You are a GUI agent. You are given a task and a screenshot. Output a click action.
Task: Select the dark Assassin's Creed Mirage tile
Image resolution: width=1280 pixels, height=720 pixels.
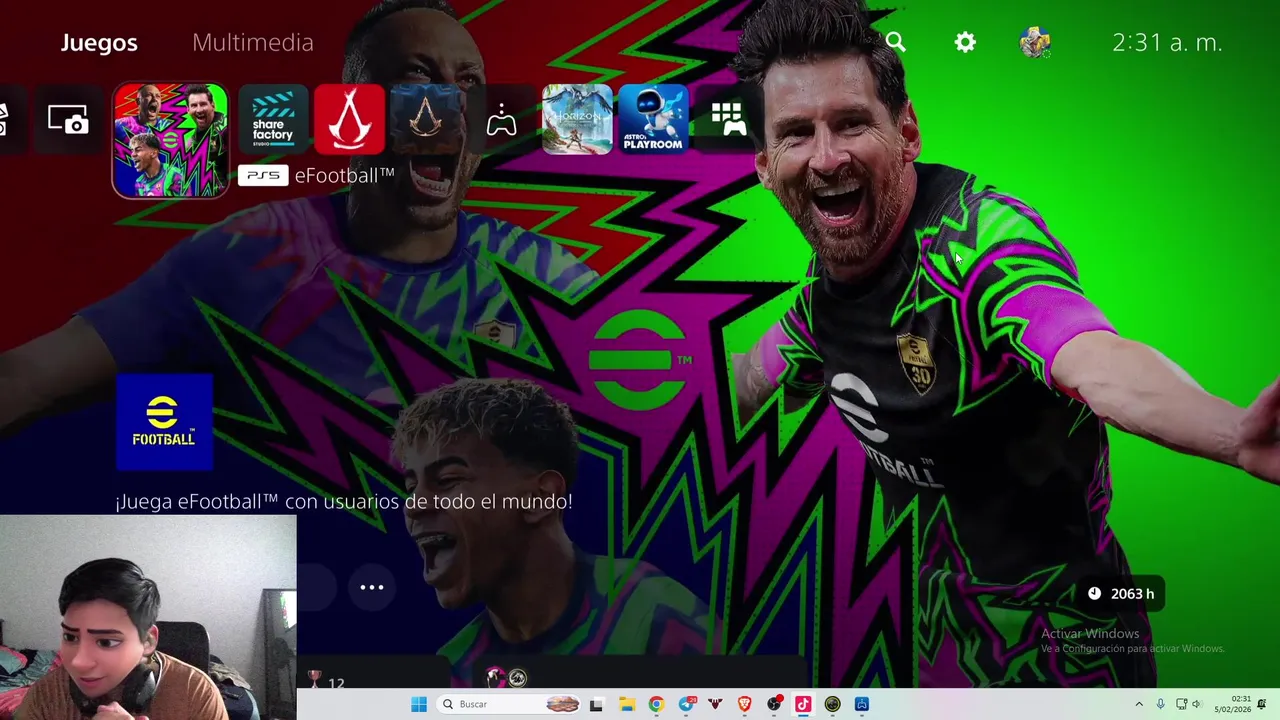pyautogui.click(x=425, y=121)
